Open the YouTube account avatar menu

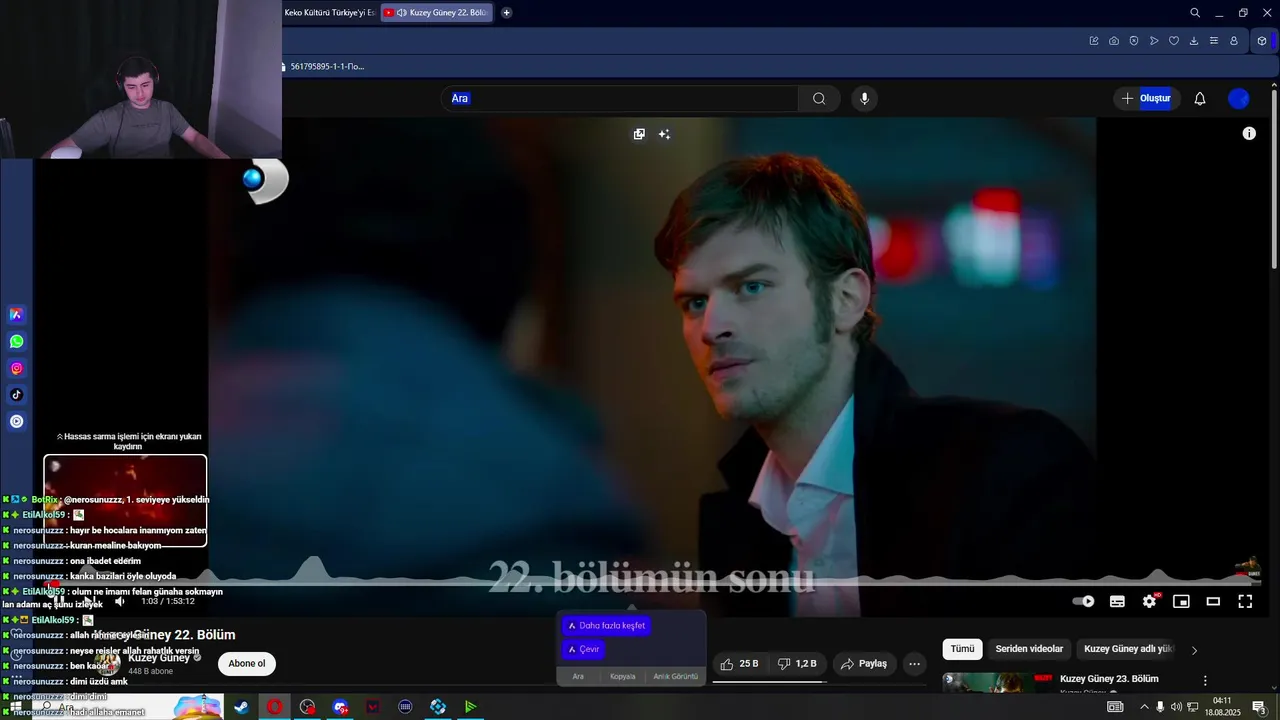[1238, 98]
